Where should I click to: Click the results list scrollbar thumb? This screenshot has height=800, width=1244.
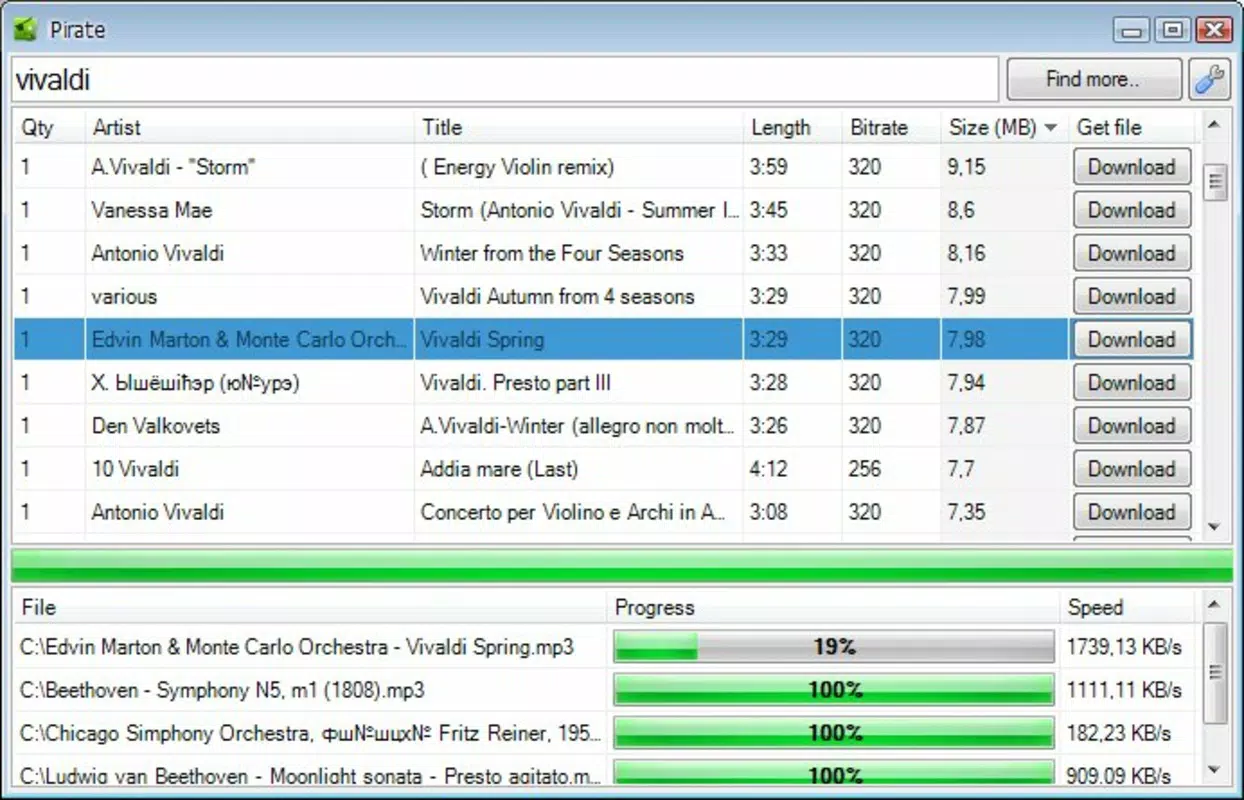pos(1216,182)
